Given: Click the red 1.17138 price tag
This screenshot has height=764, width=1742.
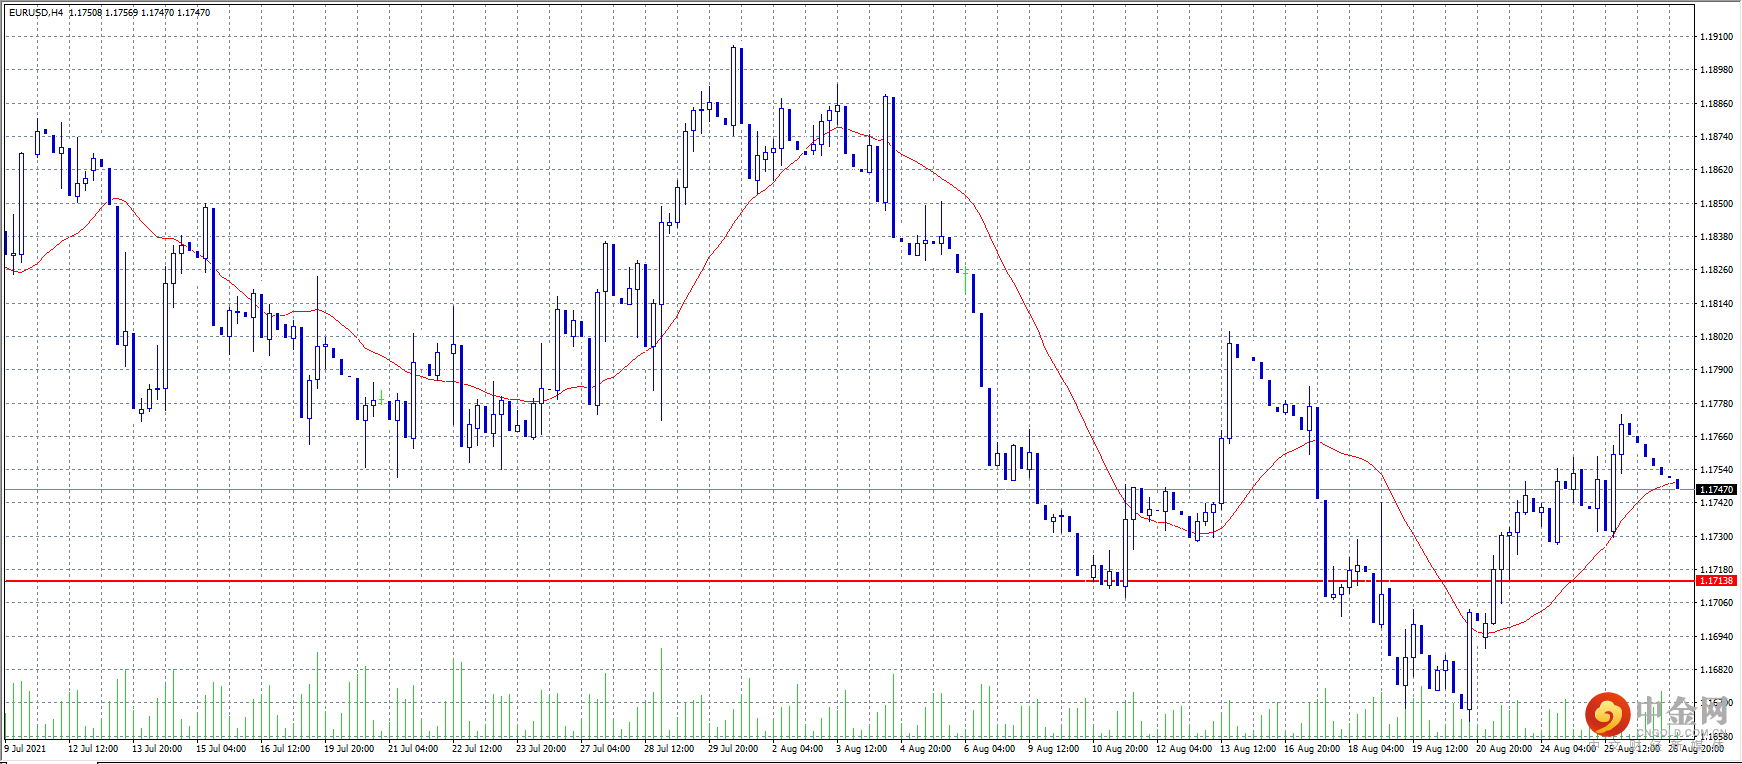Looking at the screenshot, I should [1716, 581].
